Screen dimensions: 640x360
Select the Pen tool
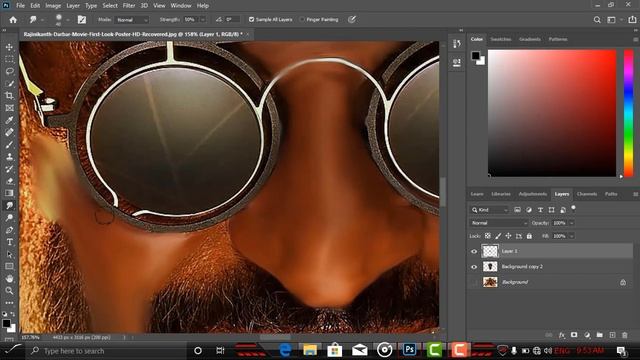pyautogui.click(x=9, y=230)
